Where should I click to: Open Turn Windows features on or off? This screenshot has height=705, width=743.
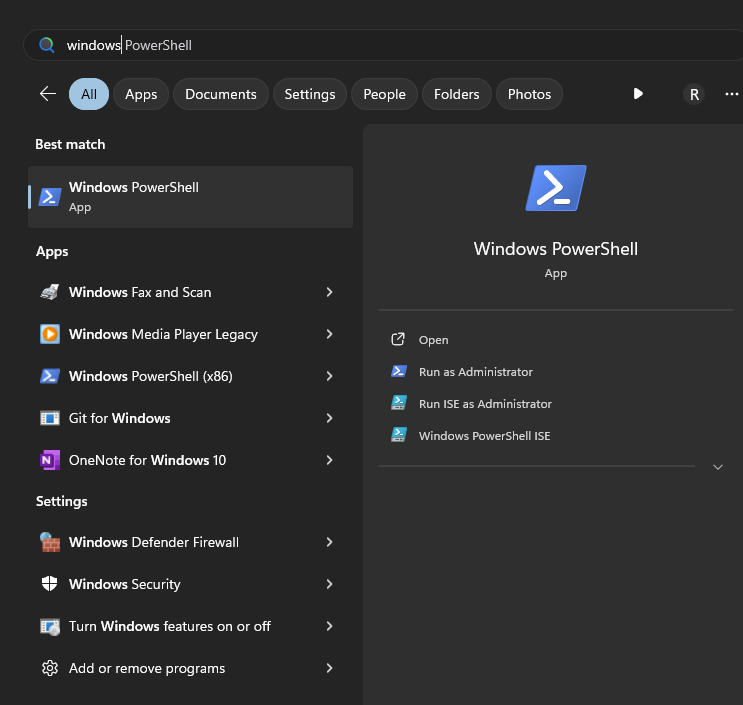point(190,626)
